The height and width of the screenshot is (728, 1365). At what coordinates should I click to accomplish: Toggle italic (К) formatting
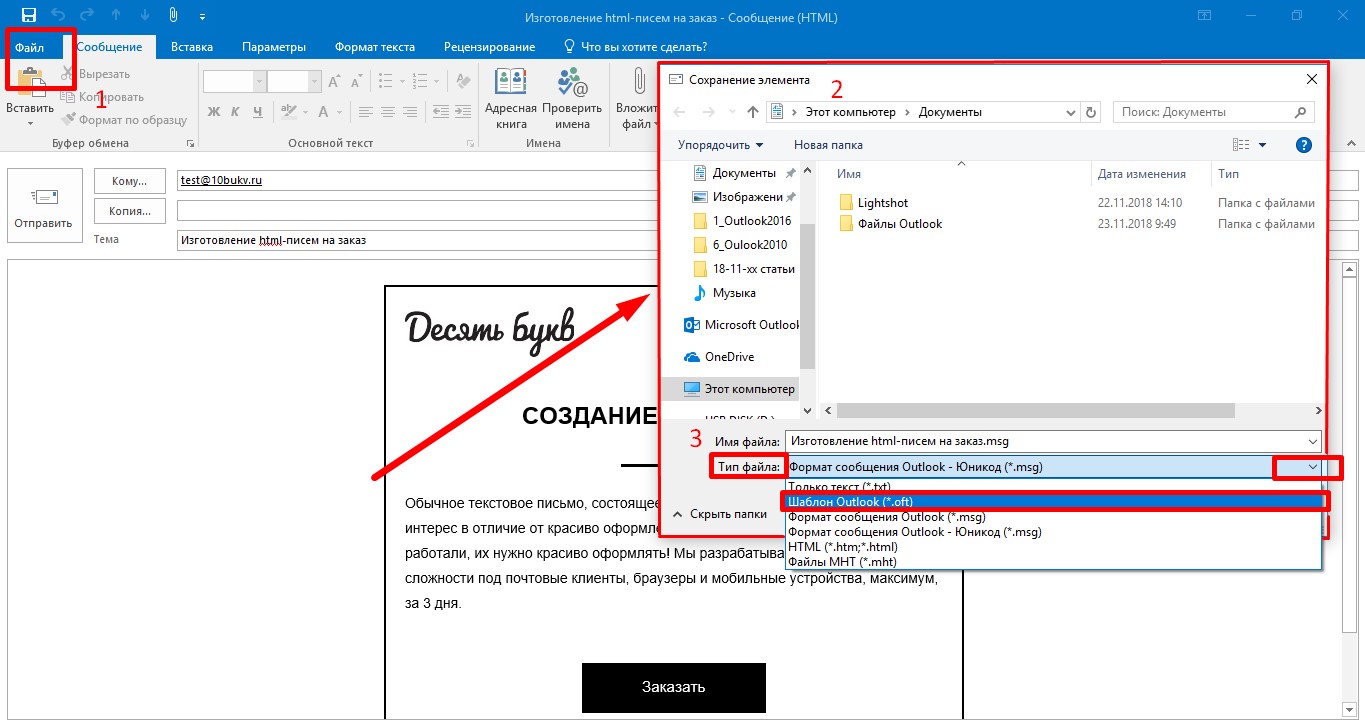pyautogui.click(x=237, y=111)
